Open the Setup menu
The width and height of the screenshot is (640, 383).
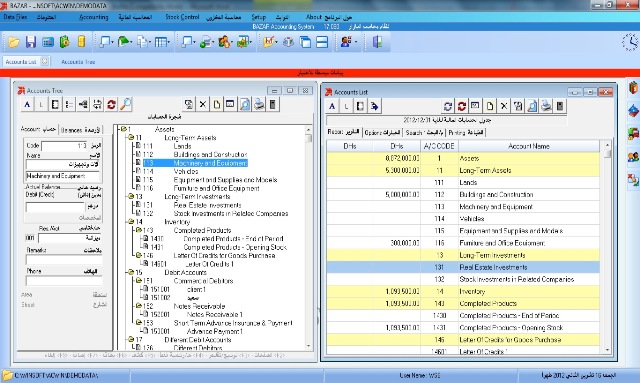coord(258,17)
